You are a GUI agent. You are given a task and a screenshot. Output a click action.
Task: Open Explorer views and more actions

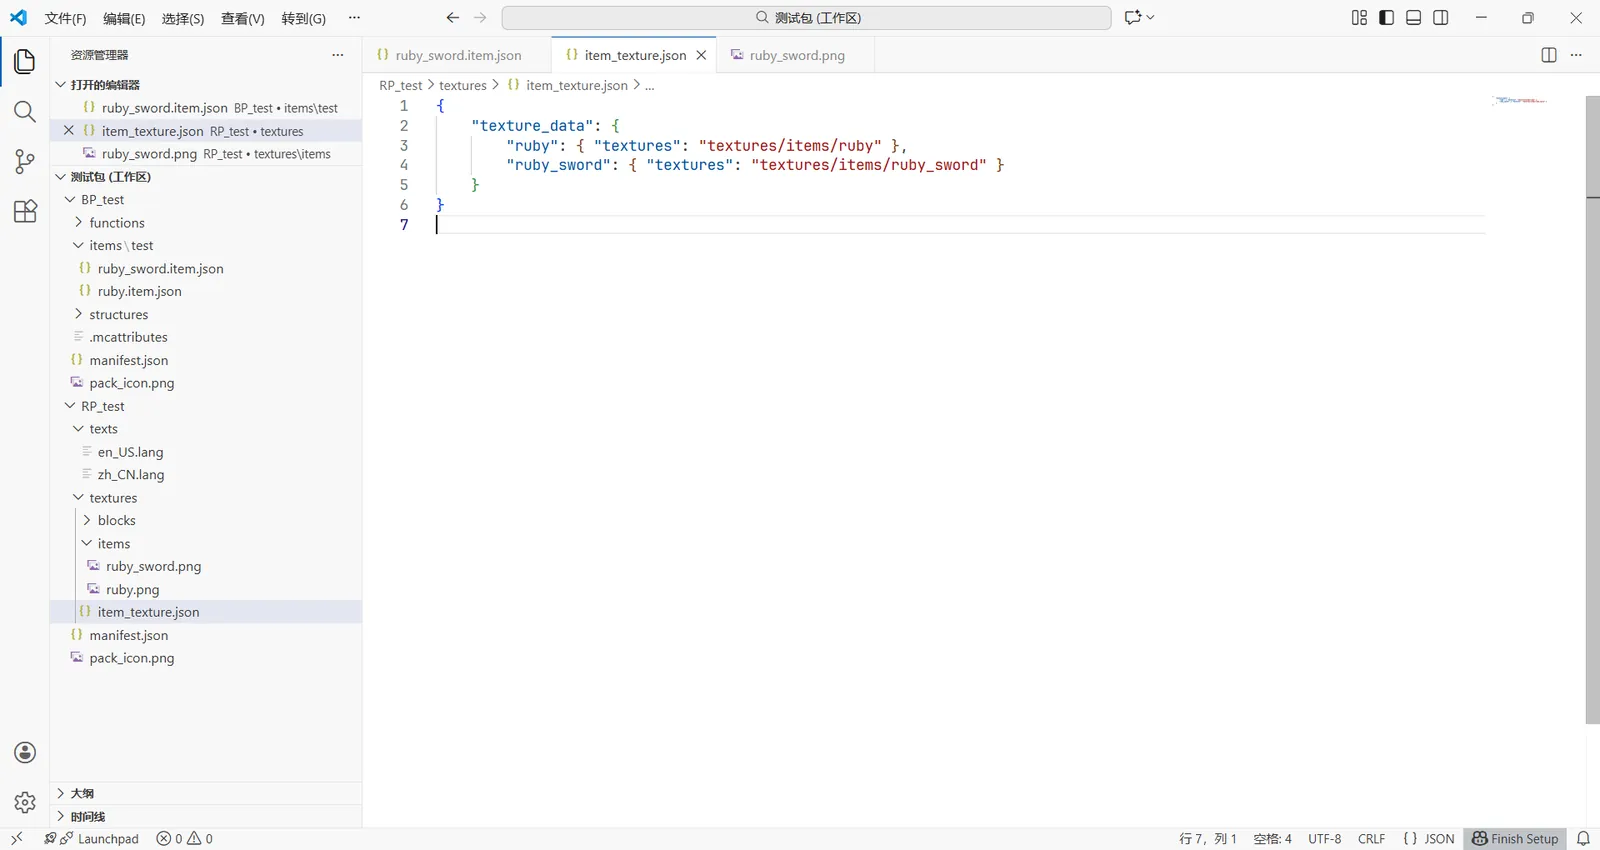338,55
